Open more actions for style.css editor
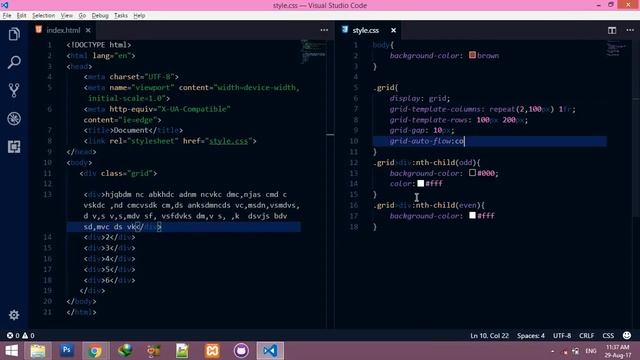Image resolution: width=640 pixels, height=360 pixels. tap(630, 30)
